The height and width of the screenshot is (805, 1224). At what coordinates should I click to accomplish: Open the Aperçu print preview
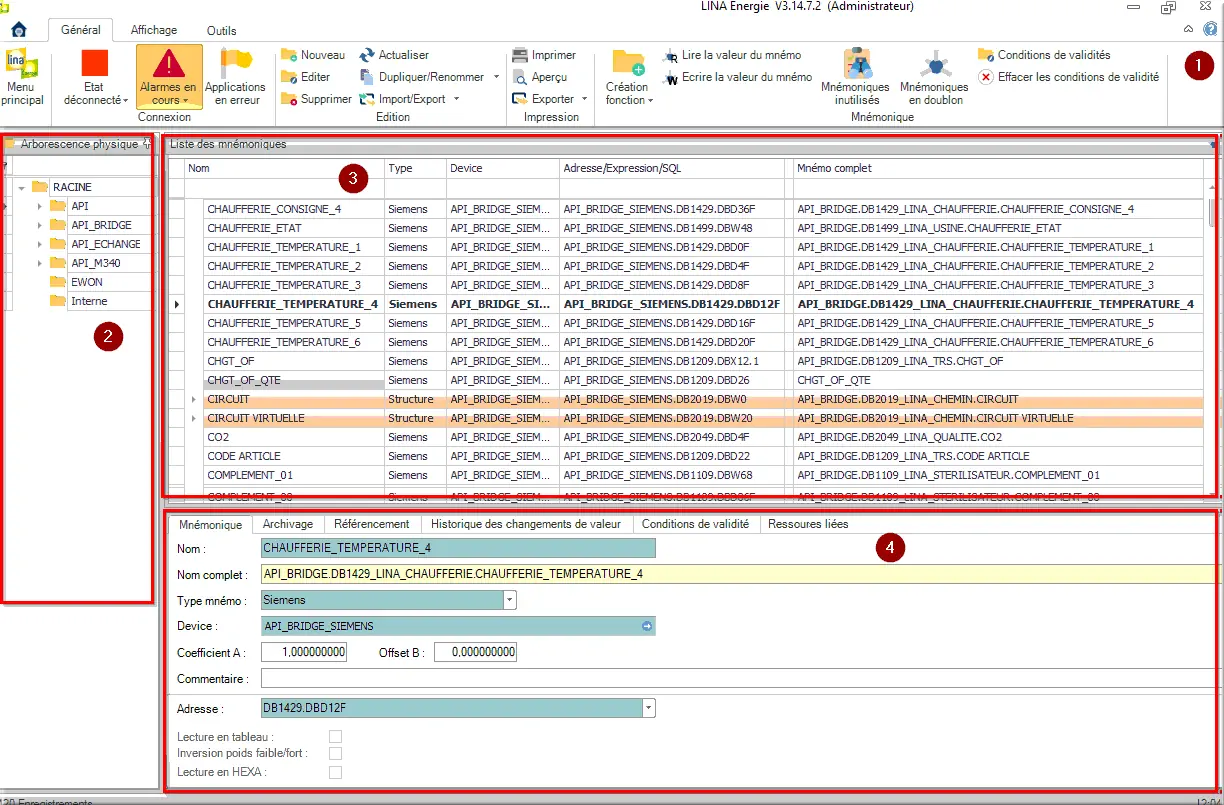tap(540, 77)
